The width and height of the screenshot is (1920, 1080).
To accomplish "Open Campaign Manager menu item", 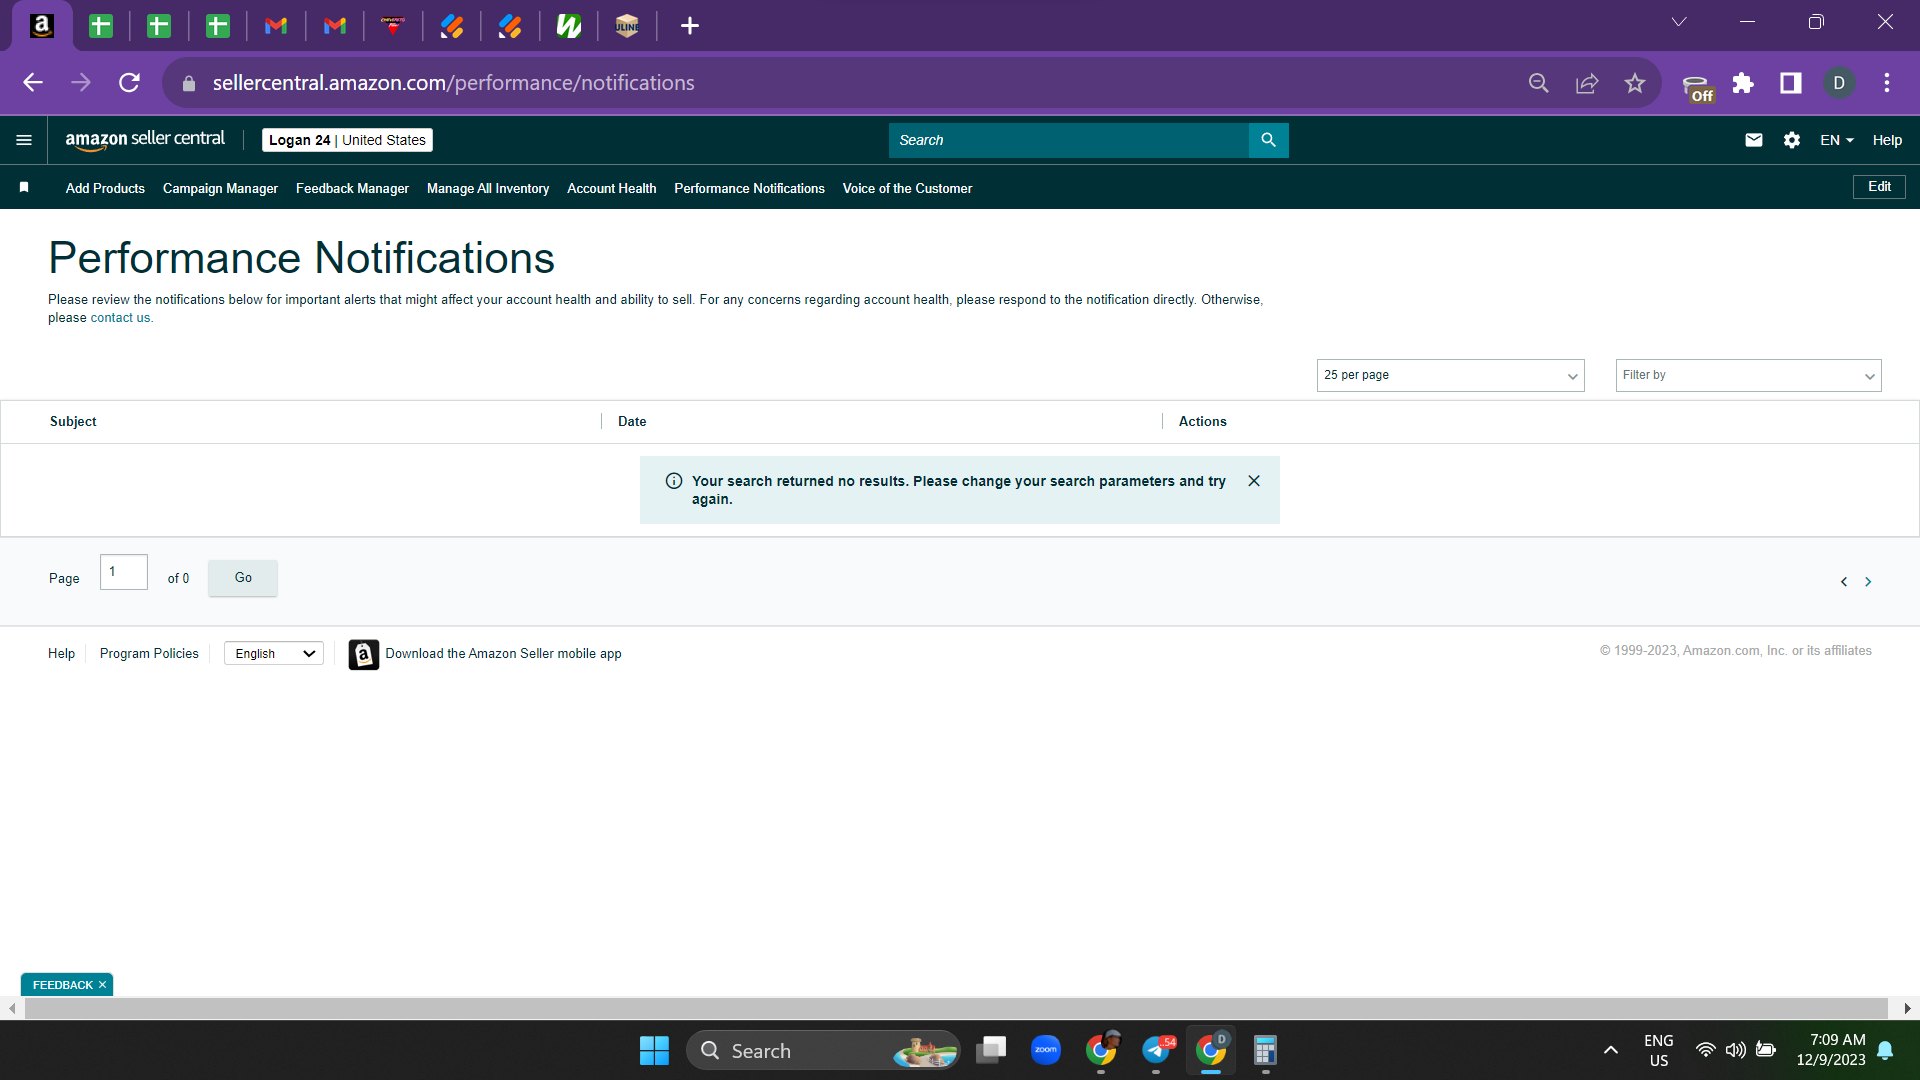I will (x=220, y=188).
